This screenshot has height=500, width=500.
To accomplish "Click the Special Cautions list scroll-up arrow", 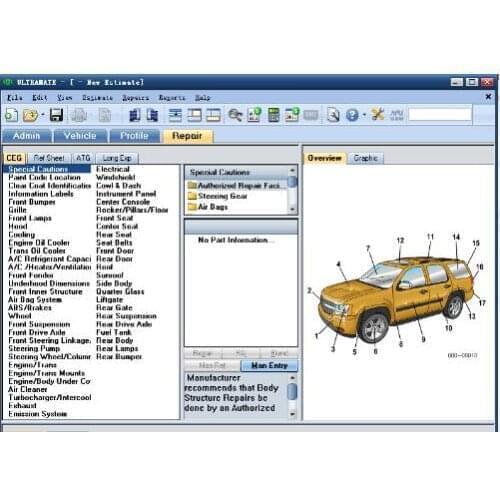I will (292, 170).
